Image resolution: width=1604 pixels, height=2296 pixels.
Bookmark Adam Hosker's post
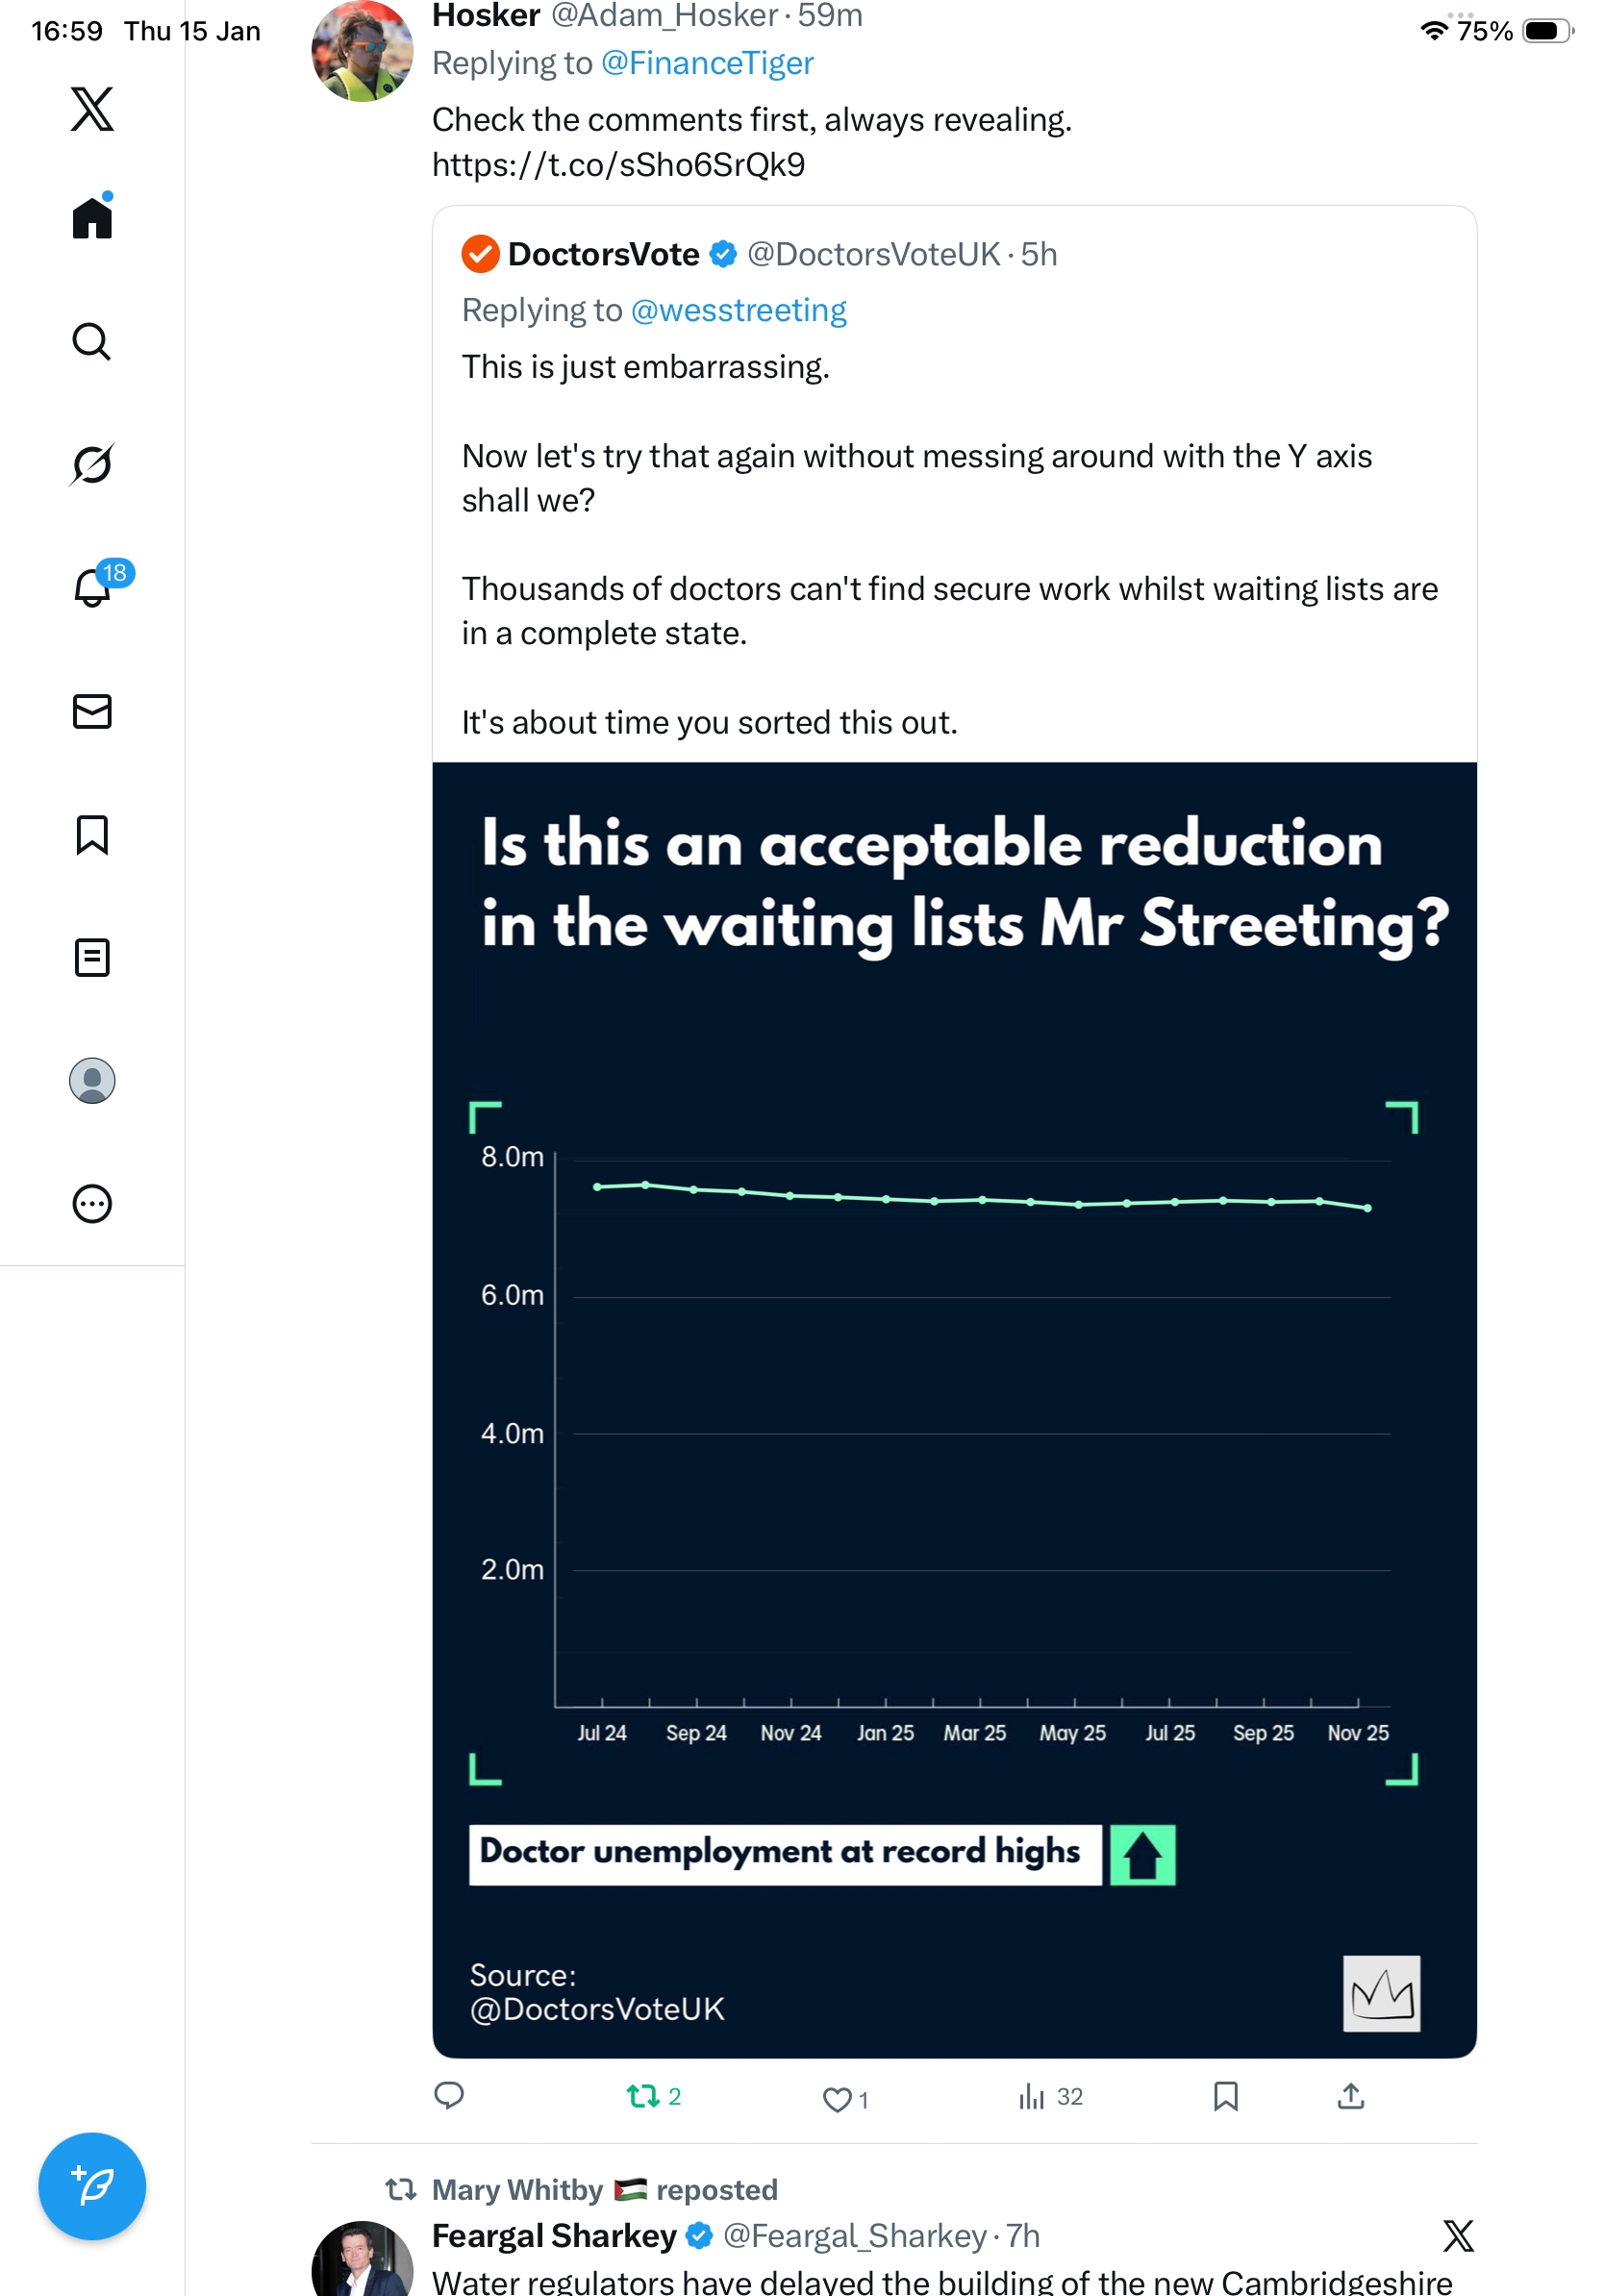pyautogui.click(x=1225, y=2096)
